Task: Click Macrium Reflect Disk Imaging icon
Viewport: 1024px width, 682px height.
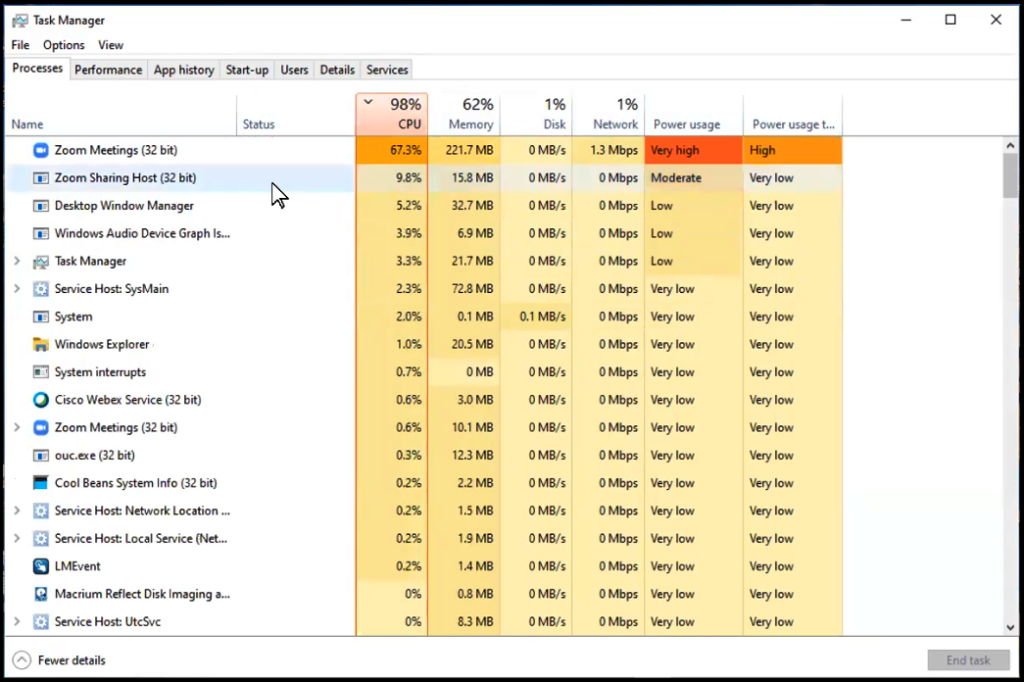Action: pyautogui.click(x=40, y=594)
